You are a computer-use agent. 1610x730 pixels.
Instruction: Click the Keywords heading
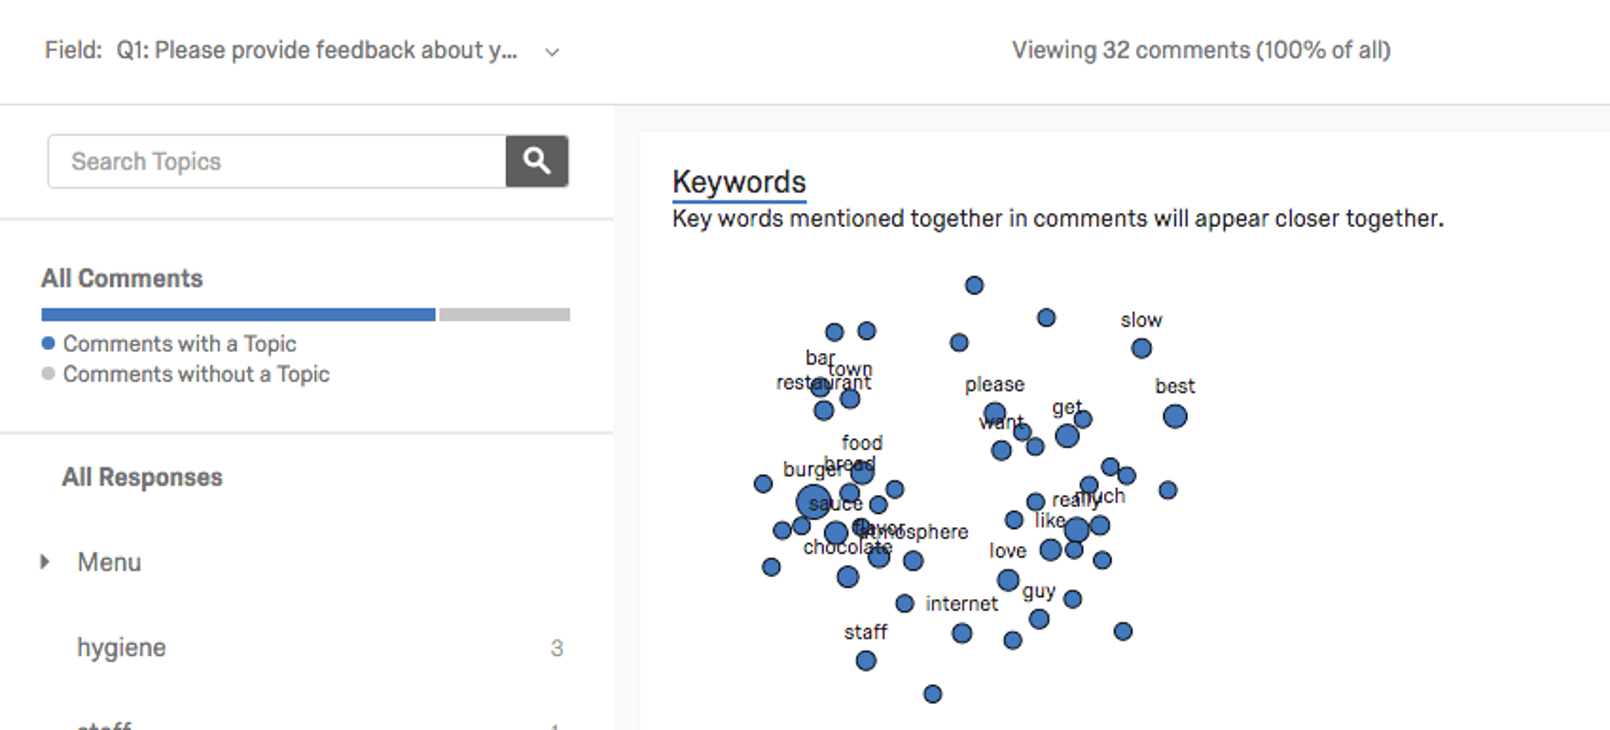click(739, 182)
